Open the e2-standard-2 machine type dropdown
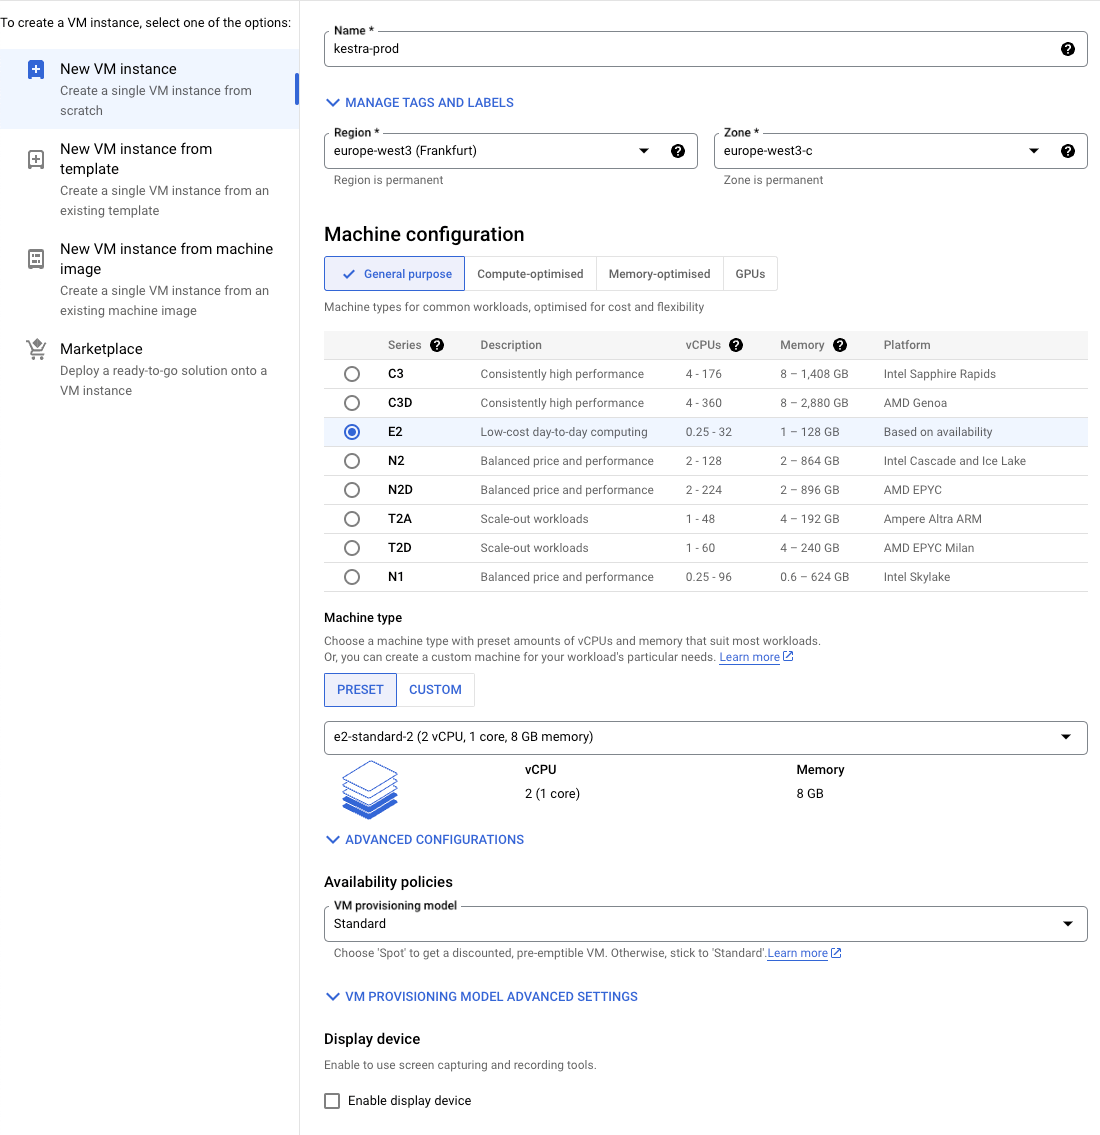Image resolution: width=1100 pixels, height=1135 pixels. click(1068, 737)
